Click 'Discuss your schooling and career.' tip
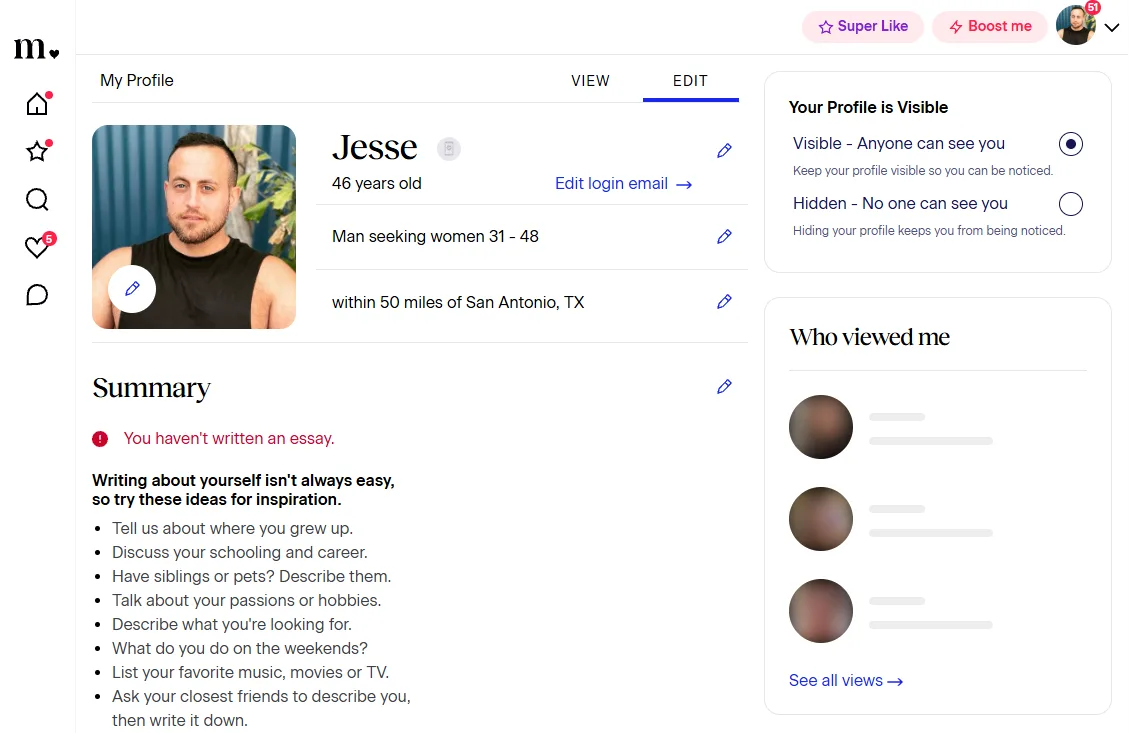1129x733 pixels. (x=240, y=552)
